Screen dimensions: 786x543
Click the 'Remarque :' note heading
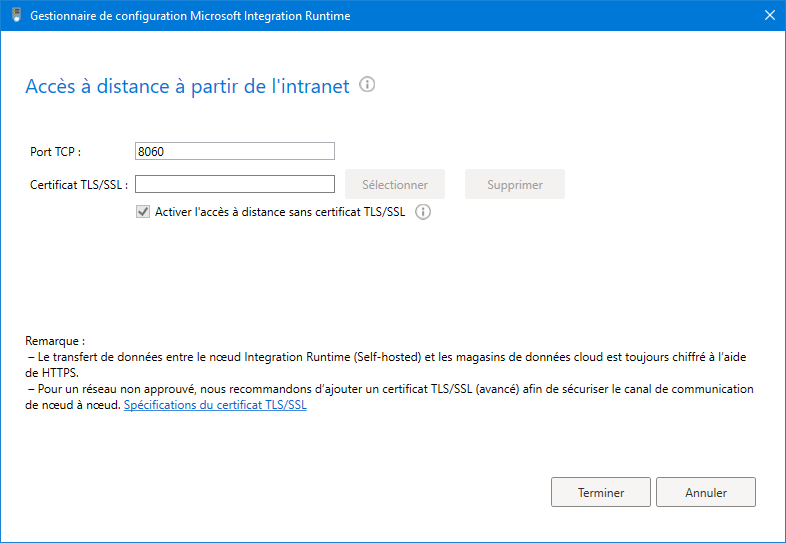55,341
